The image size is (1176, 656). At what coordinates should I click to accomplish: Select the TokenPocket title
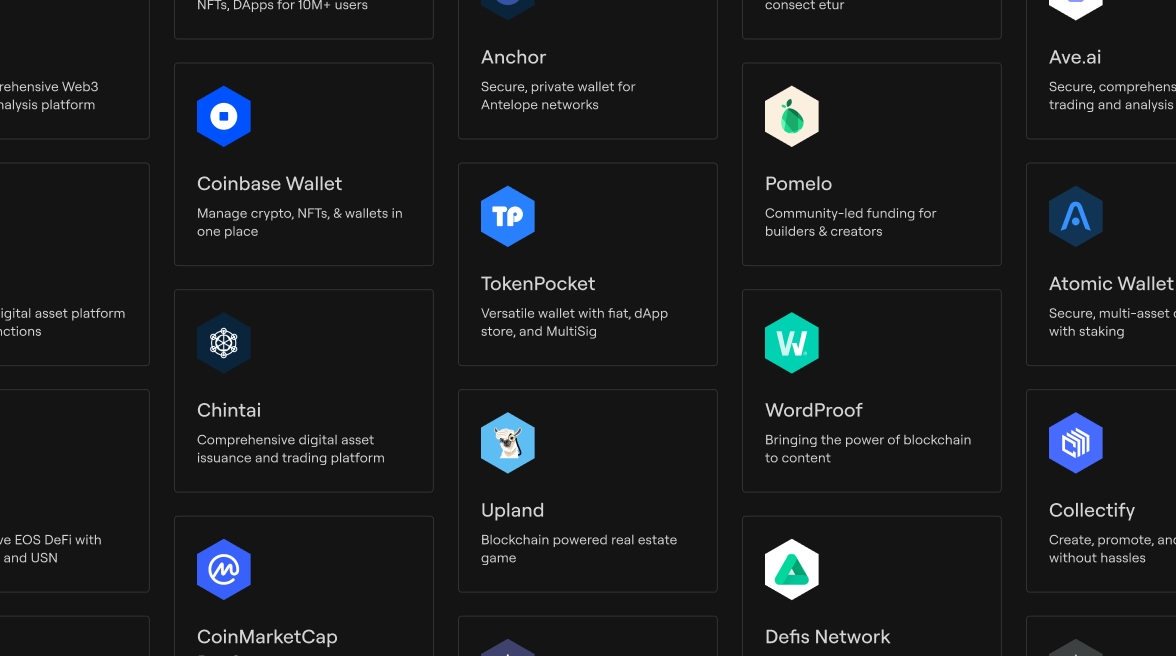538,283
